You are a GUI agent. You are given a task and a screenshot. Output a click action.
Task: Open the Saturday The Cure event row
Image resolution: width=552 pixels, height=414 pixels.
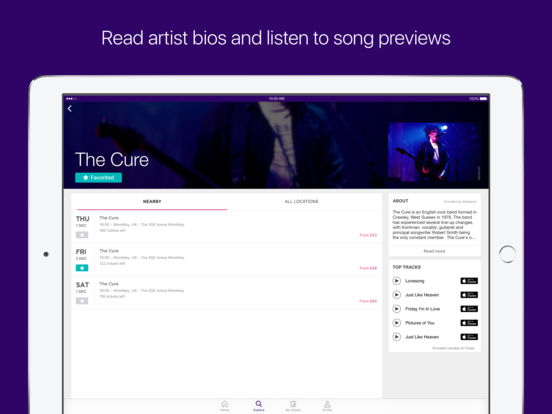coord(227,292)
